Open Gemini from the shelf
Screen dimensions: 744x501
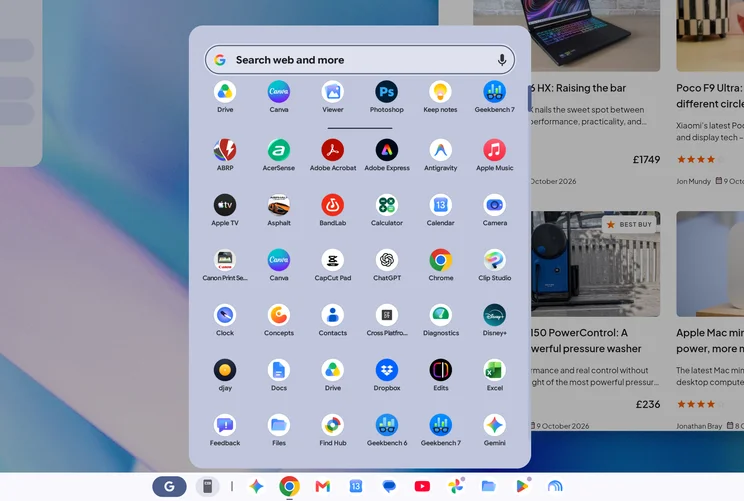click(256, 486)
